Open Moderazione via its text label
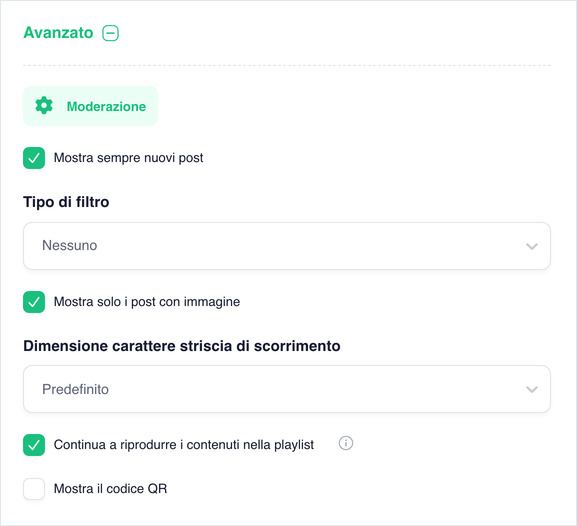This screenshot has width=577, height=526. 106,106
